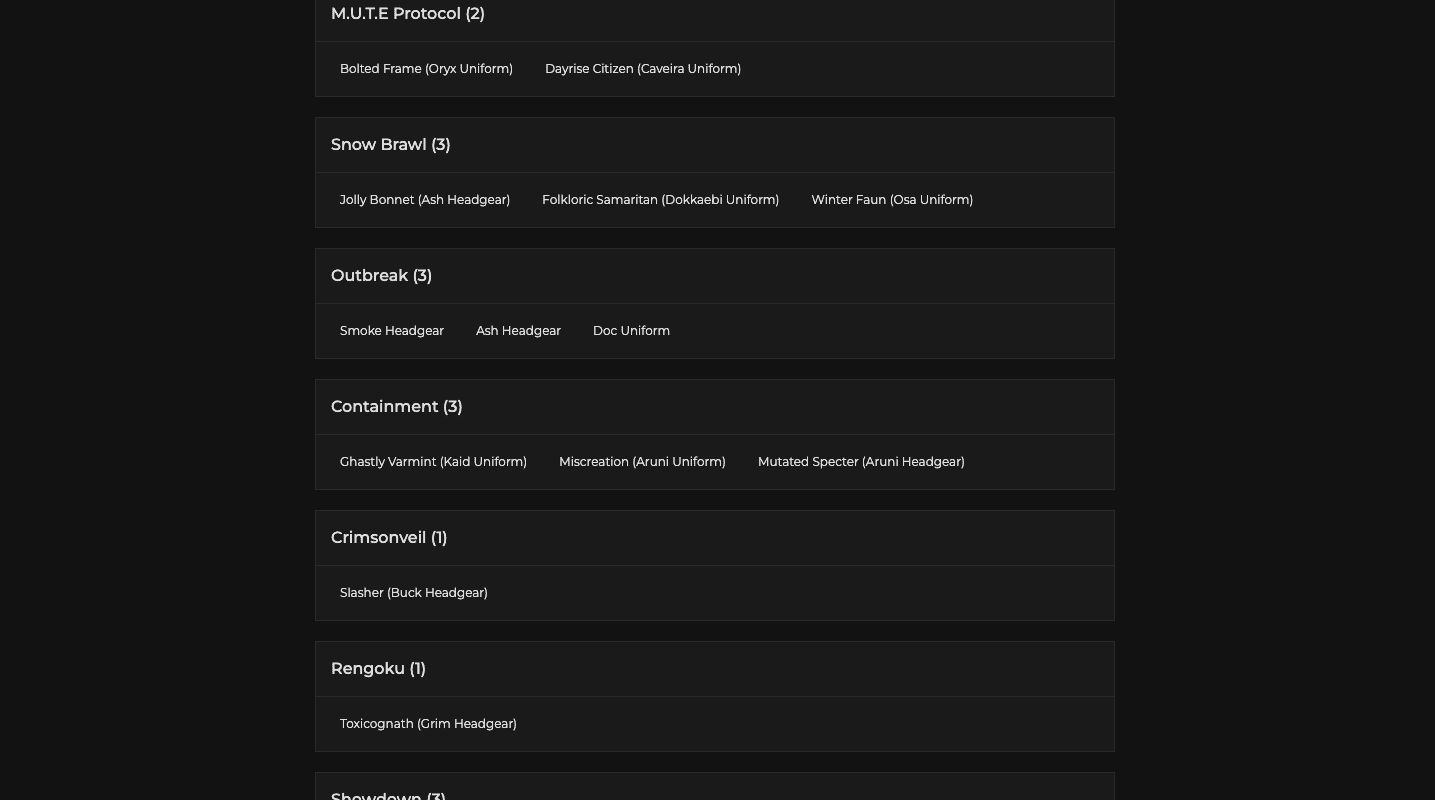Choose Winter Faun (Osa Uniform) item
1435x800 pixels.
pos(892,200)
